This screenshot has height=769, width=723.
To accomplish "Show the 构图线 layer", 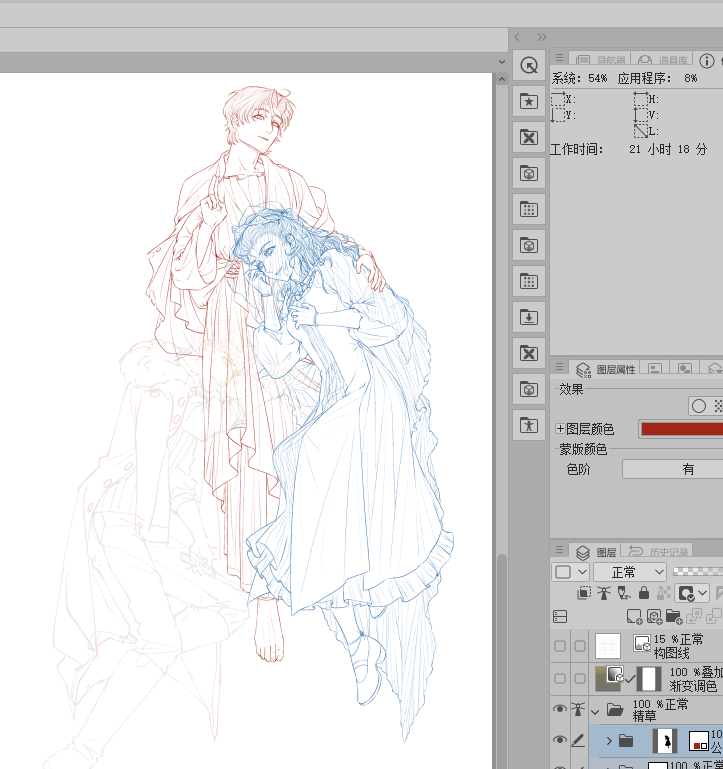I will pyautogui.click(x=560, y=645).
